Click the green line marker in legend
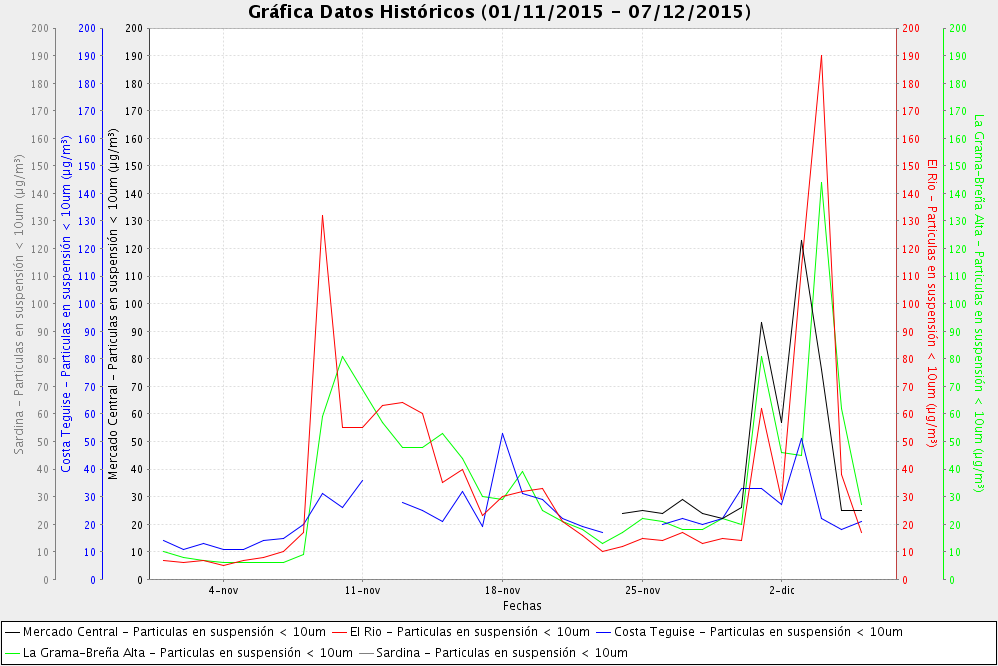This screenshot has height=666, width=998. (12, 654)
